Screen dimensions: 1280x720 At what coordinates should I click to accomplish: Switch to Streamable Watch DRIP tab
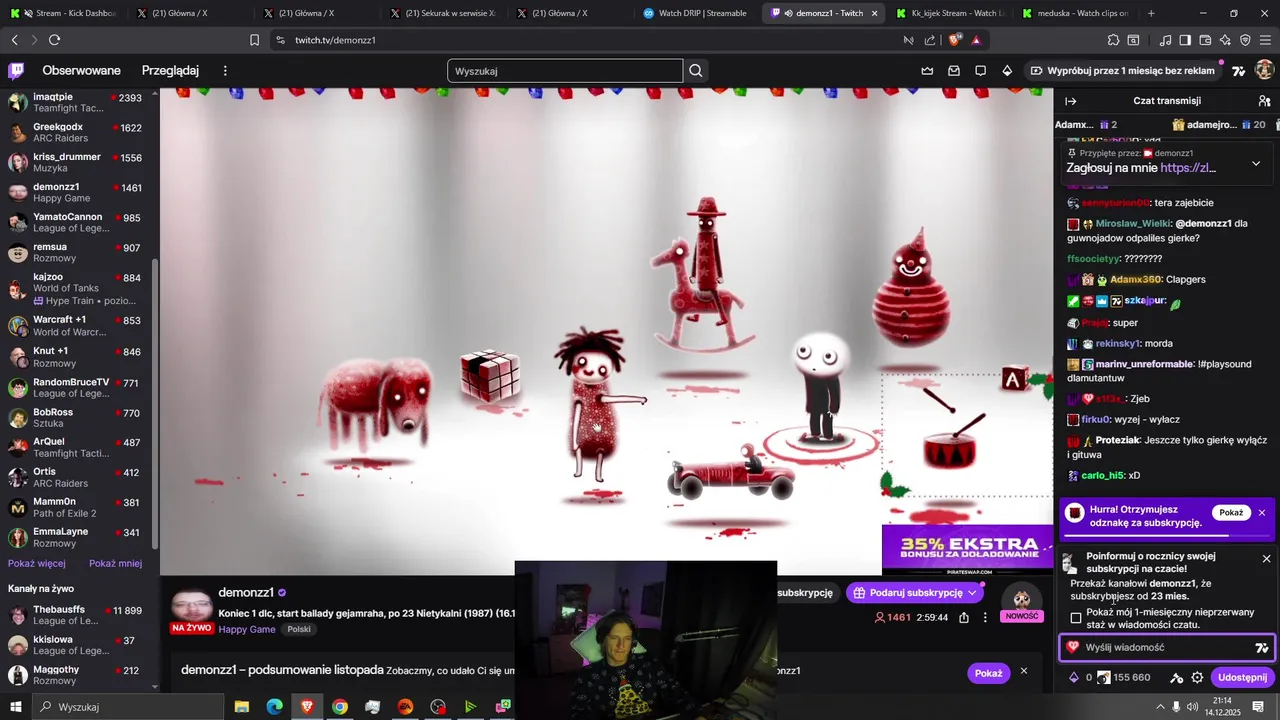tap(695, 13)
